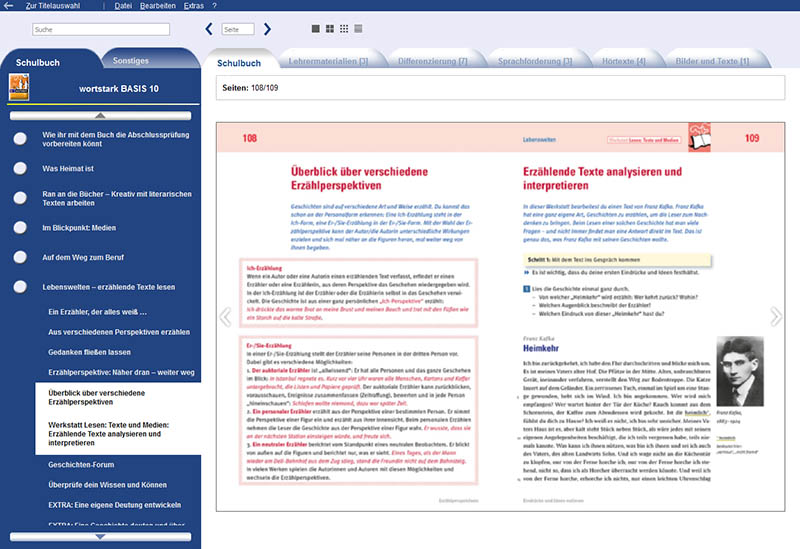Open 'Aus verschiedenen Perspektiven erzählen'
This screenshot has width=800, height=549.
[119, 332]
